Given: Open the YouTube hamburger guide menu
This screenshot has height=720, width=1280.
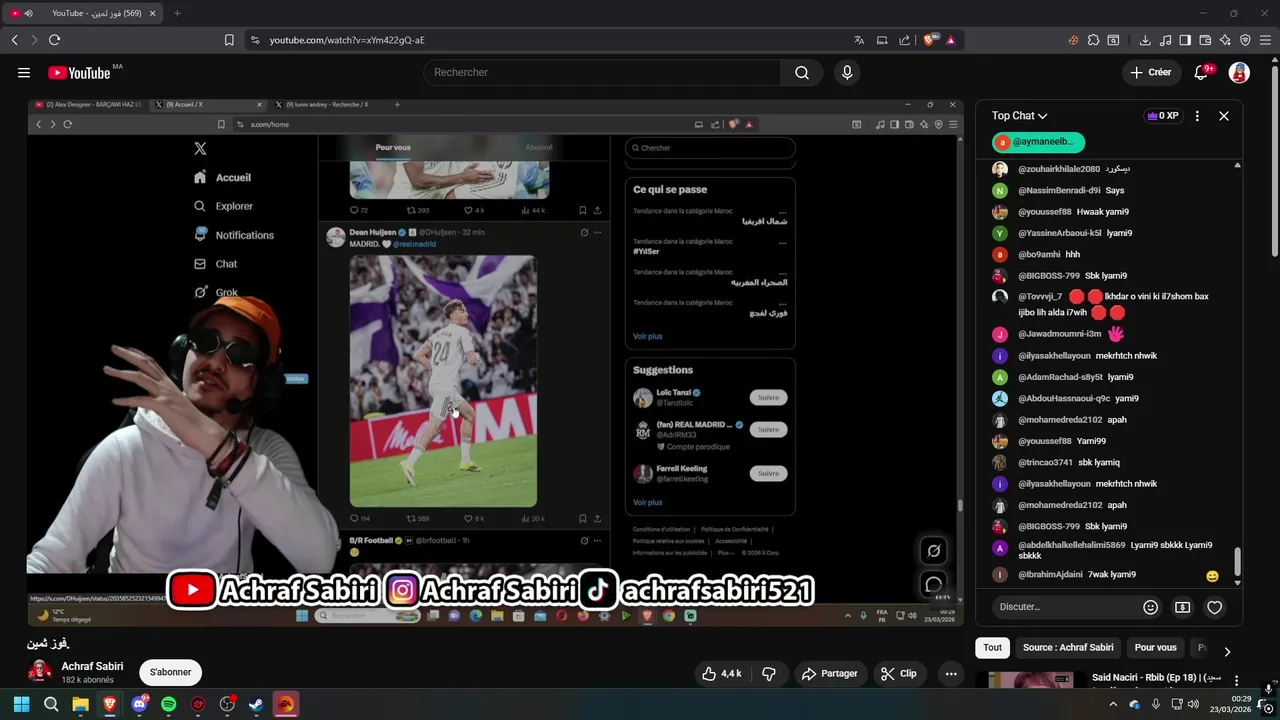Looking at the screenshot, I should point(24,72).
